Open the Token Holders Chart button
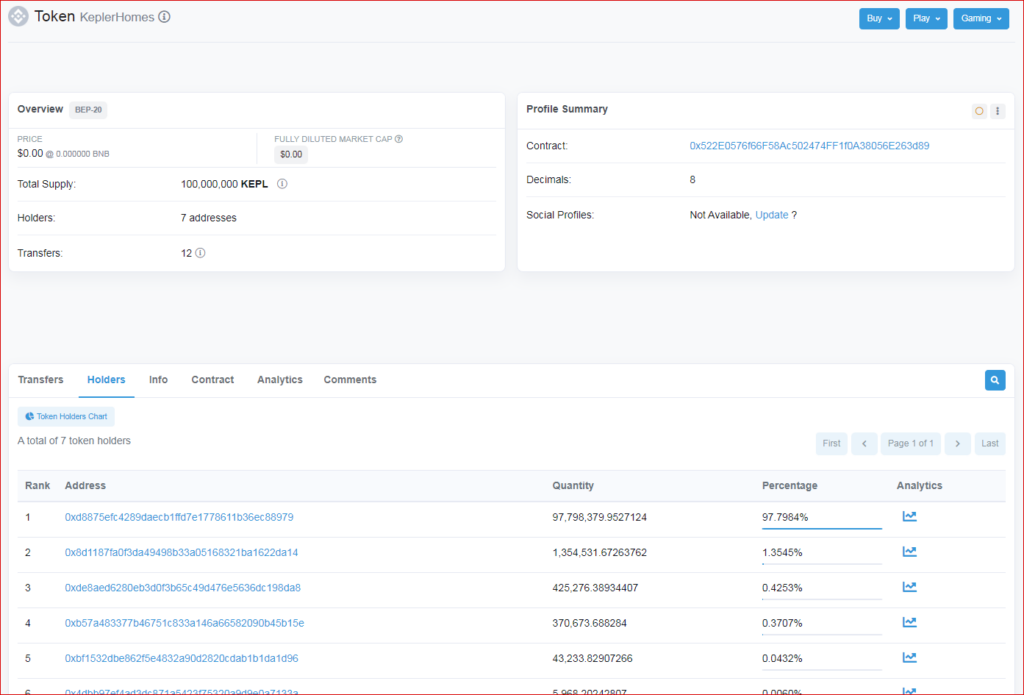This screenshot has width=1024, height=695. click(x=66, y=416)
